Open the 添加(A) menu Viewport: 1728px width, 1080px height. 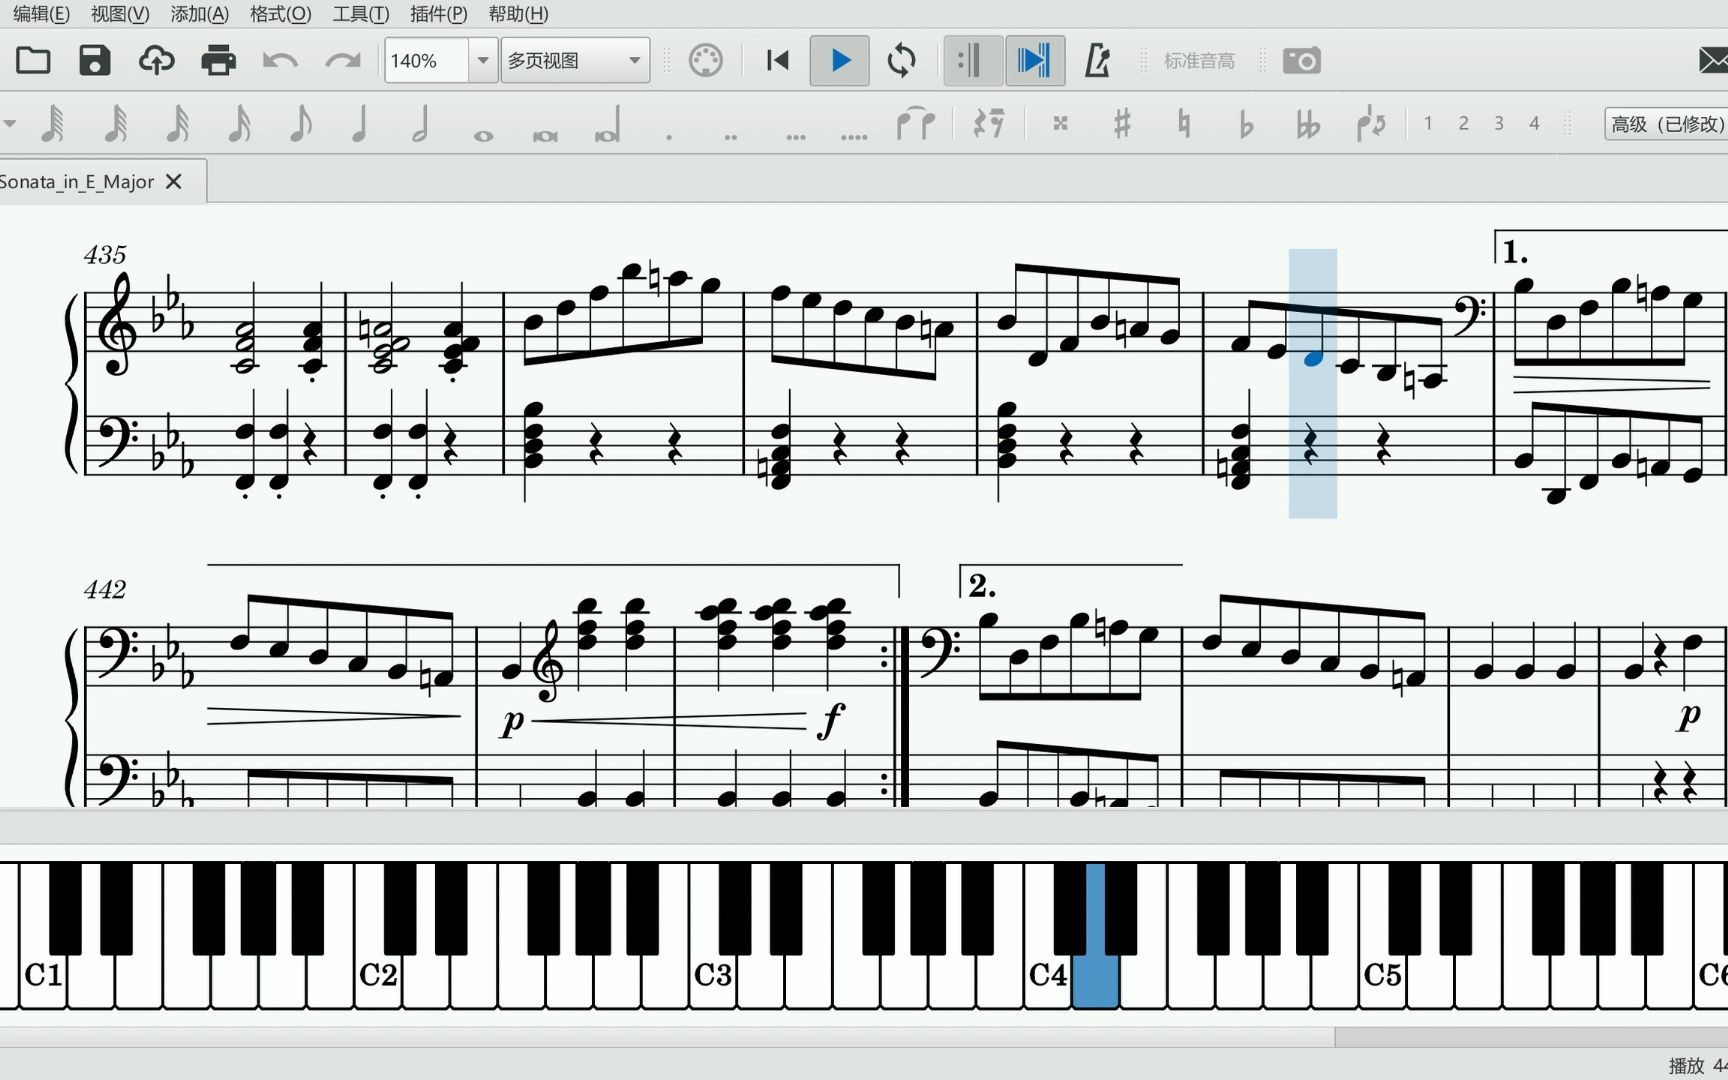click(x=200, y=14)
